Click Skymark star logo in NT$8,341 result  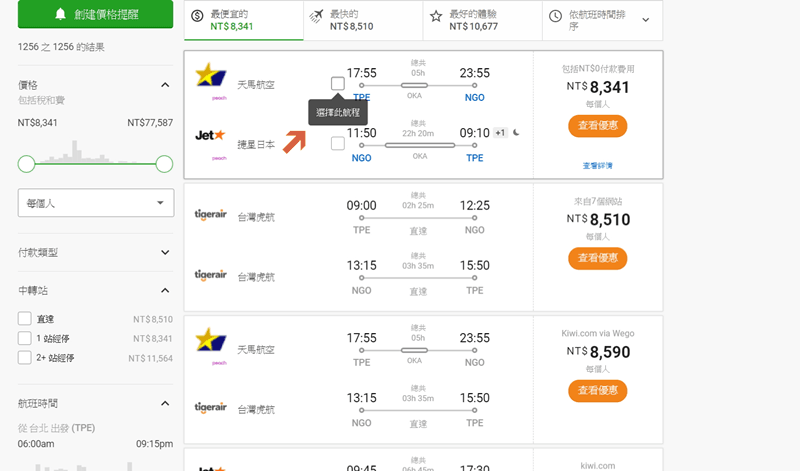[x=211, y=76]
